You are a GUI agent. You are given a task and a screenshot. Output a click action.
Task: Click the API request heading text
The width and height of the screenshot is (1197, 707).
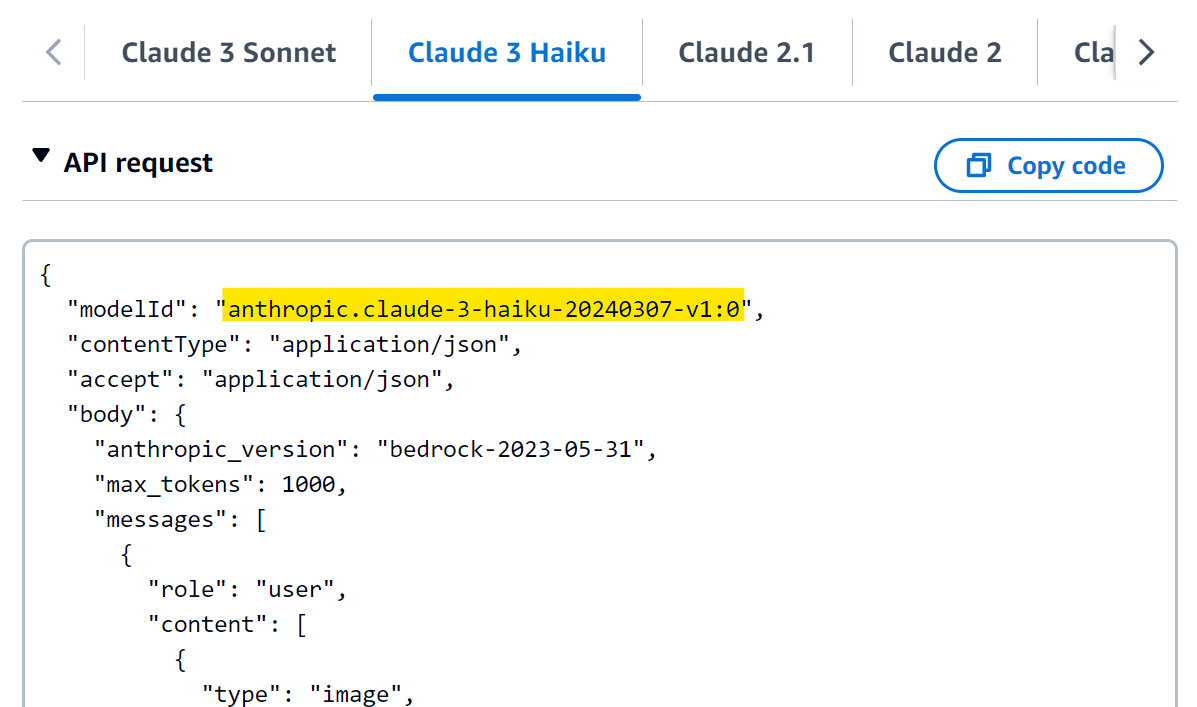coord(138,163)
